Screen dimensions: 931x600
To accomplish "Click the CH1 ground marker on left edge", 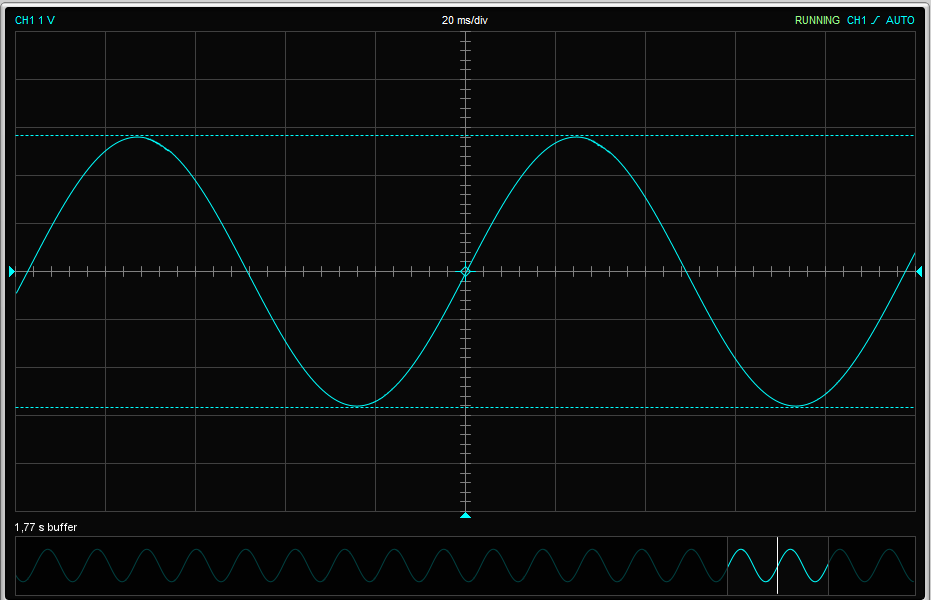I will 12,271.
